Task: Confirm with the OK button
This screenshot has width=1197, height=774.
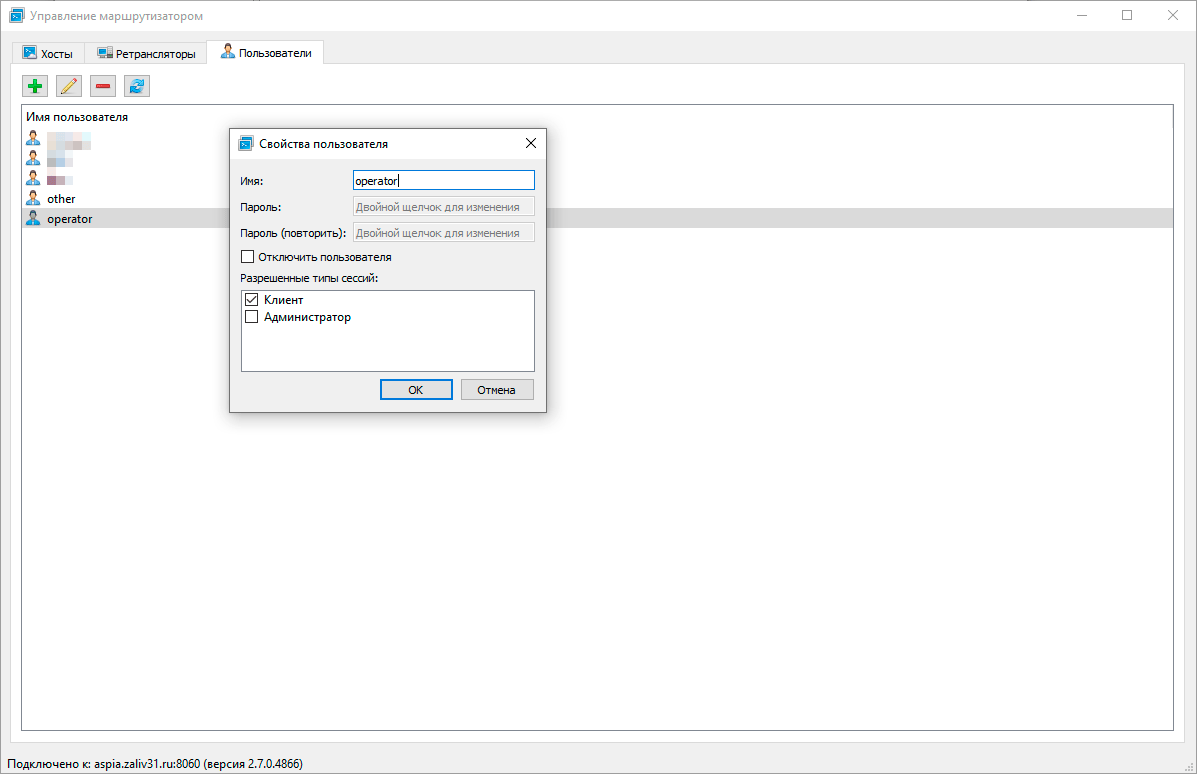Action: coord(416,389)
